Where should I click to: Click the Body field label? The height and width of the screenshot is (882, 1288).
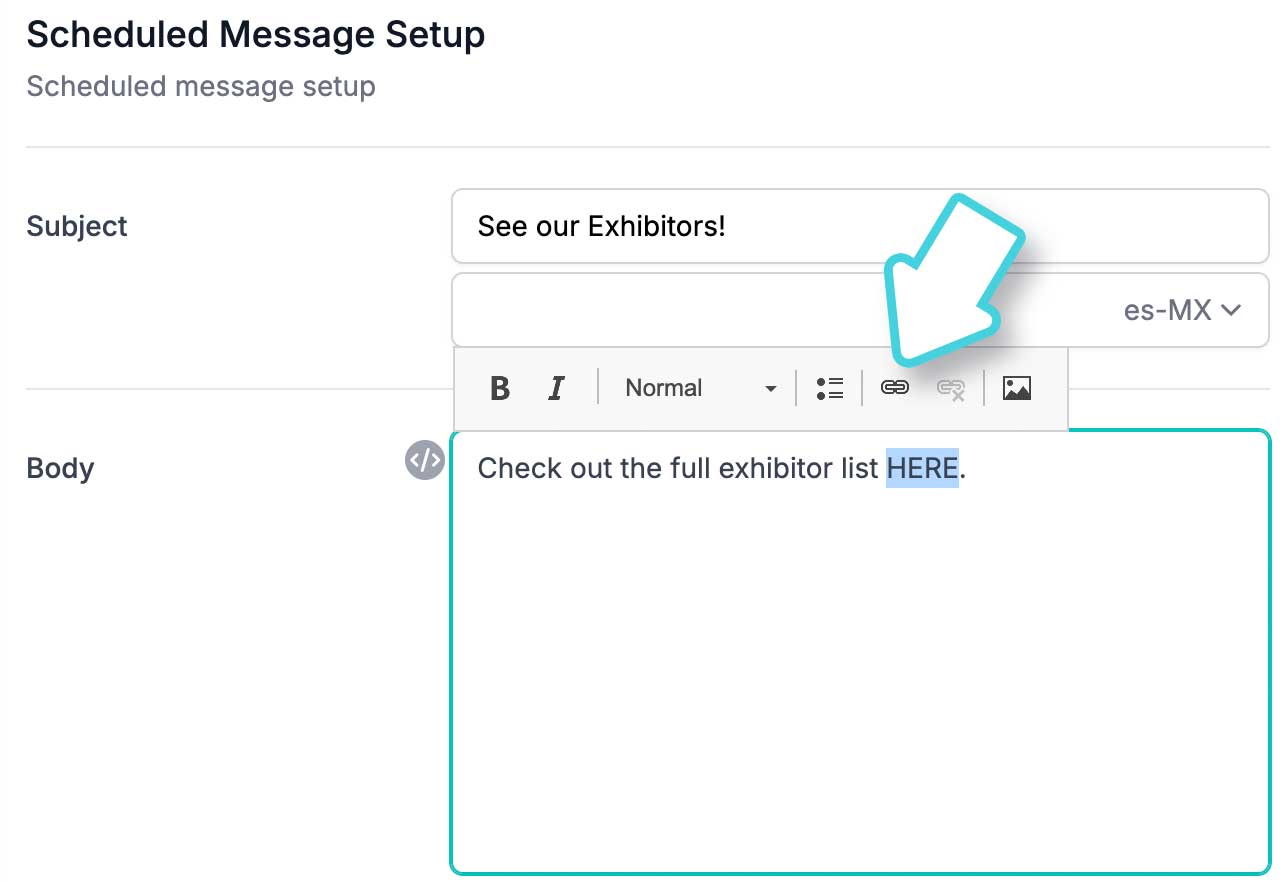pyautogui.click(x=60, y=468)
